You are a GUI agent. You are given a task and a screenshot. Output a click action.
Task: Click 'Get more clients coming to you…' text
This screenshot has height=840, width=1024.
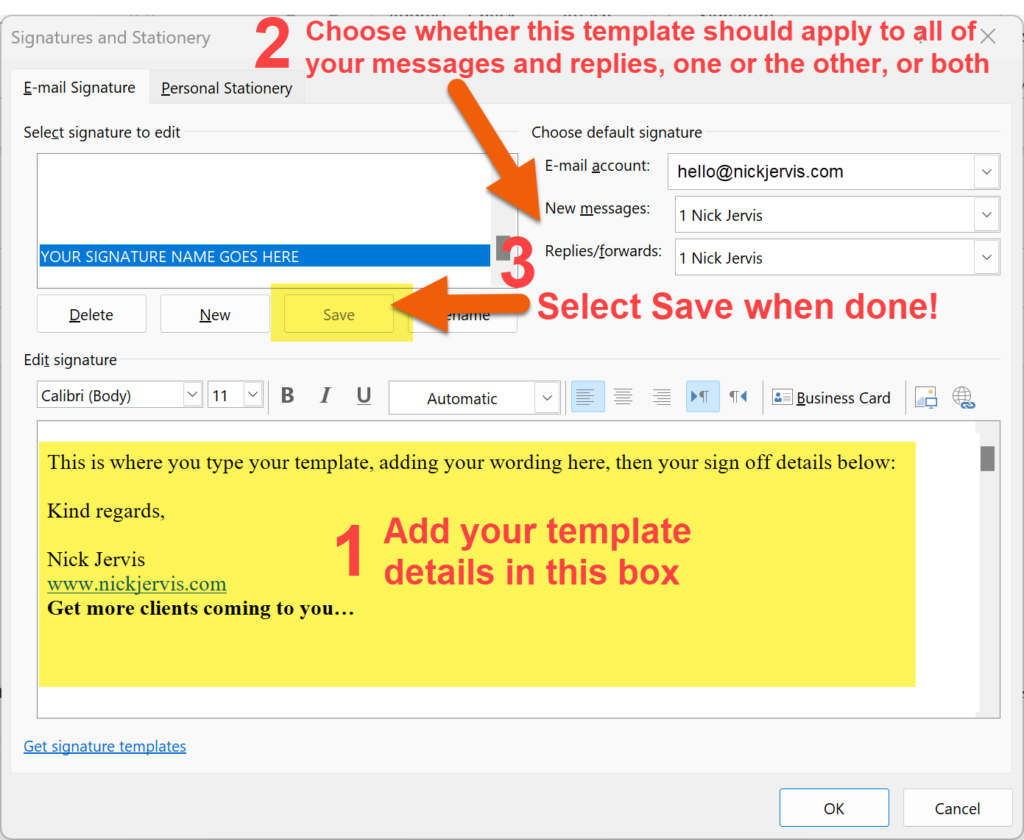point(200,608)
